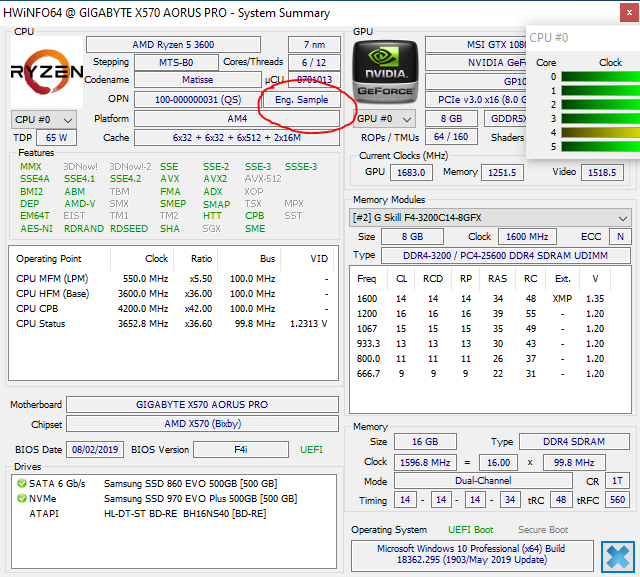Screen dimensions: 640x577
Task: Click the Stepping MTS-B0 field
Action: (x=176, y=62)
